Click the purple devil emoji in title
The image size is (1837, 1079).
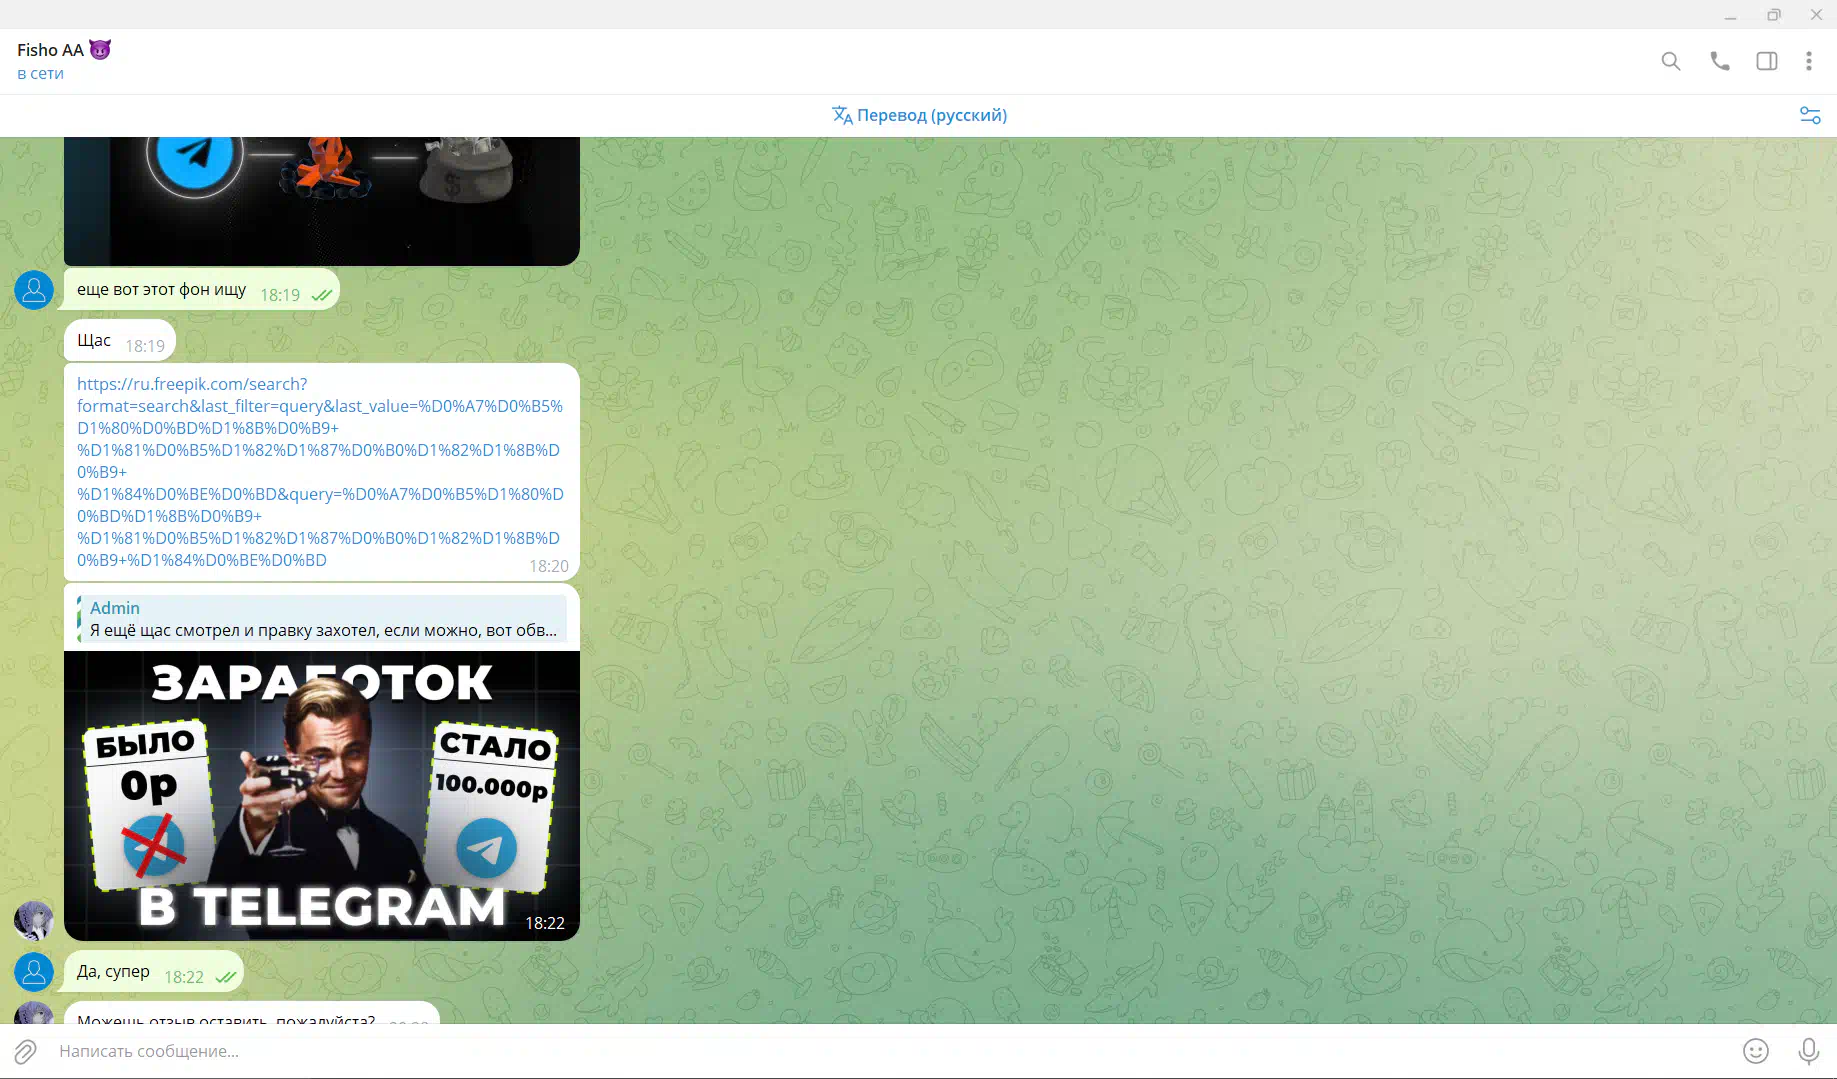pos(100,49)
